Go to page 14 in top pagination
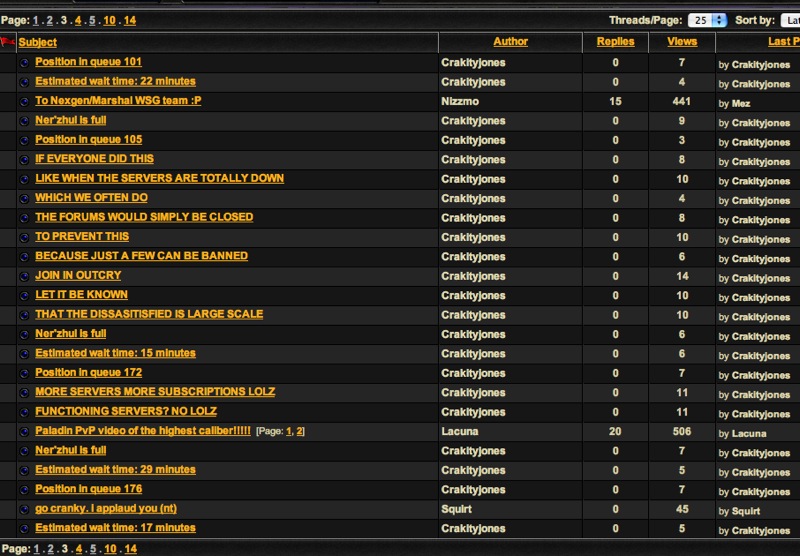The image size is (800, 556). click(x=130, y=20)
